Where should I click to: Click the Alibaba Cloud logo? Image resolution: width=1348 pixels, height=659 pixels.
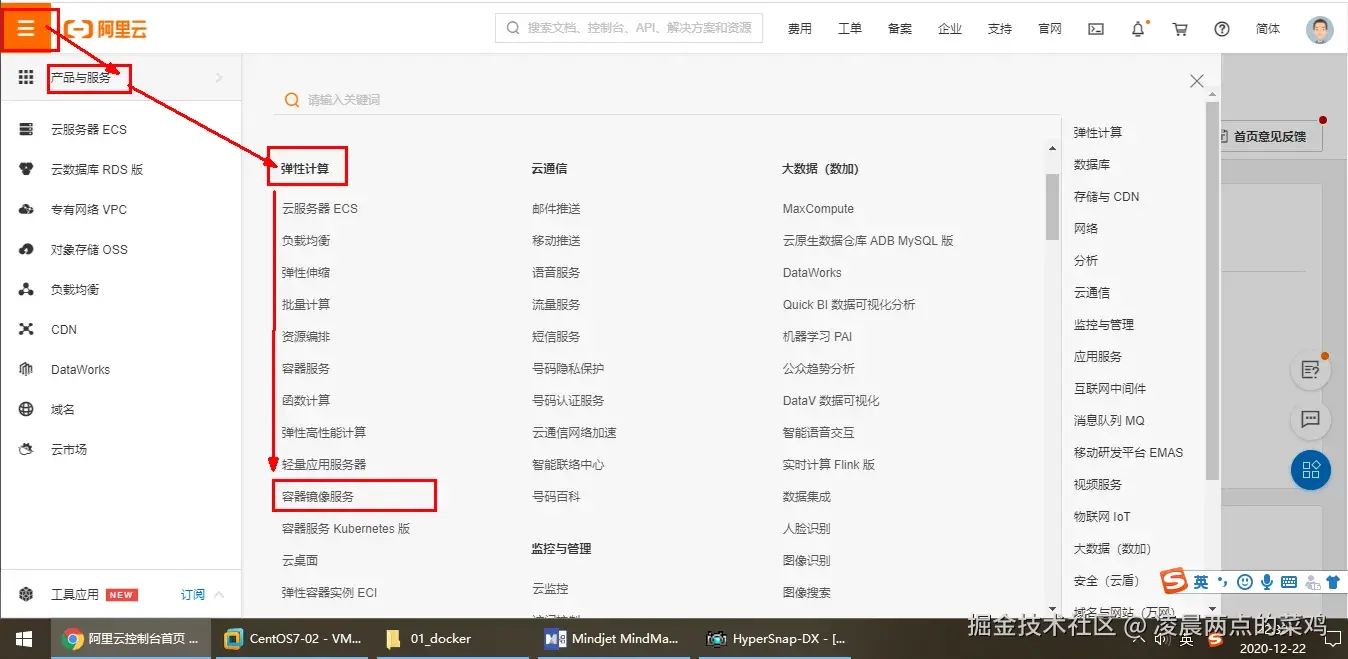(106, 29)
